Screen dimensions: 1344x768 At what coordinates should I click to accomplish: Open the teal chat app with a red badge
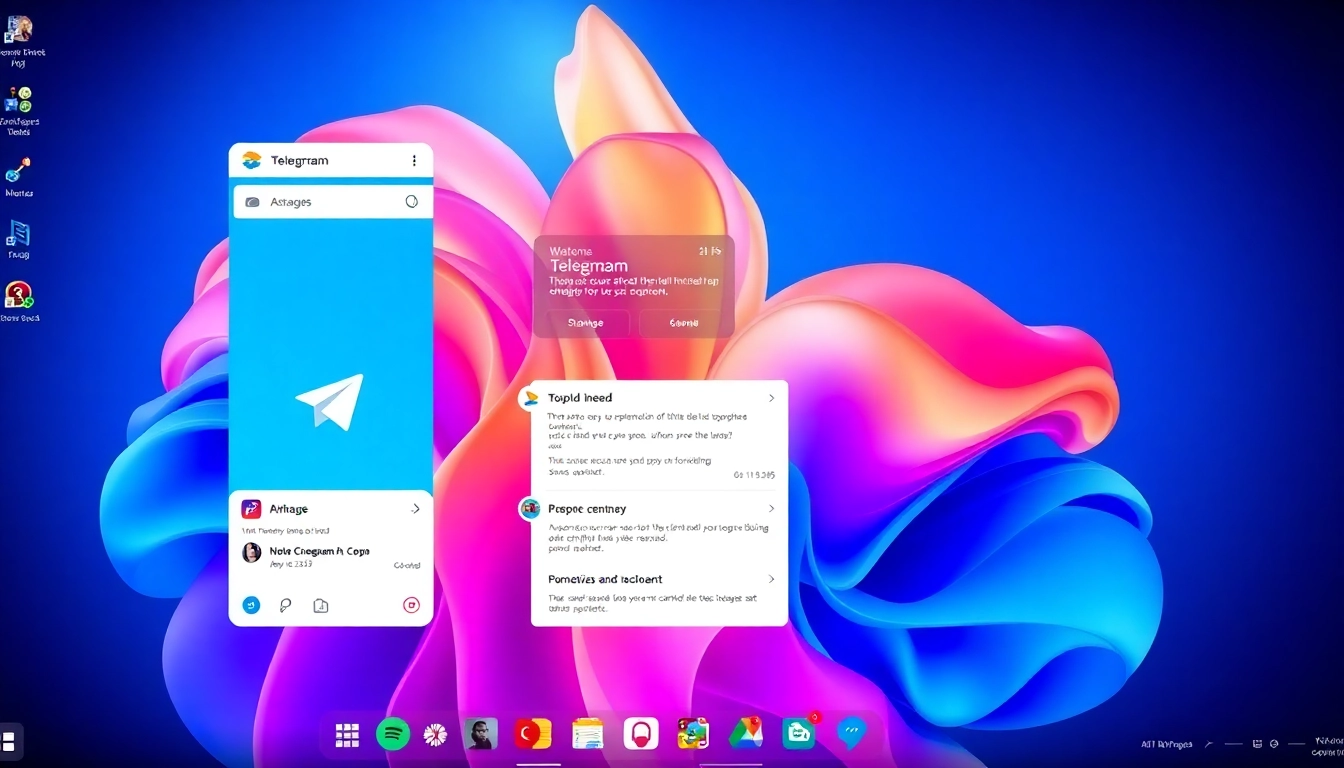coord(799,733)
